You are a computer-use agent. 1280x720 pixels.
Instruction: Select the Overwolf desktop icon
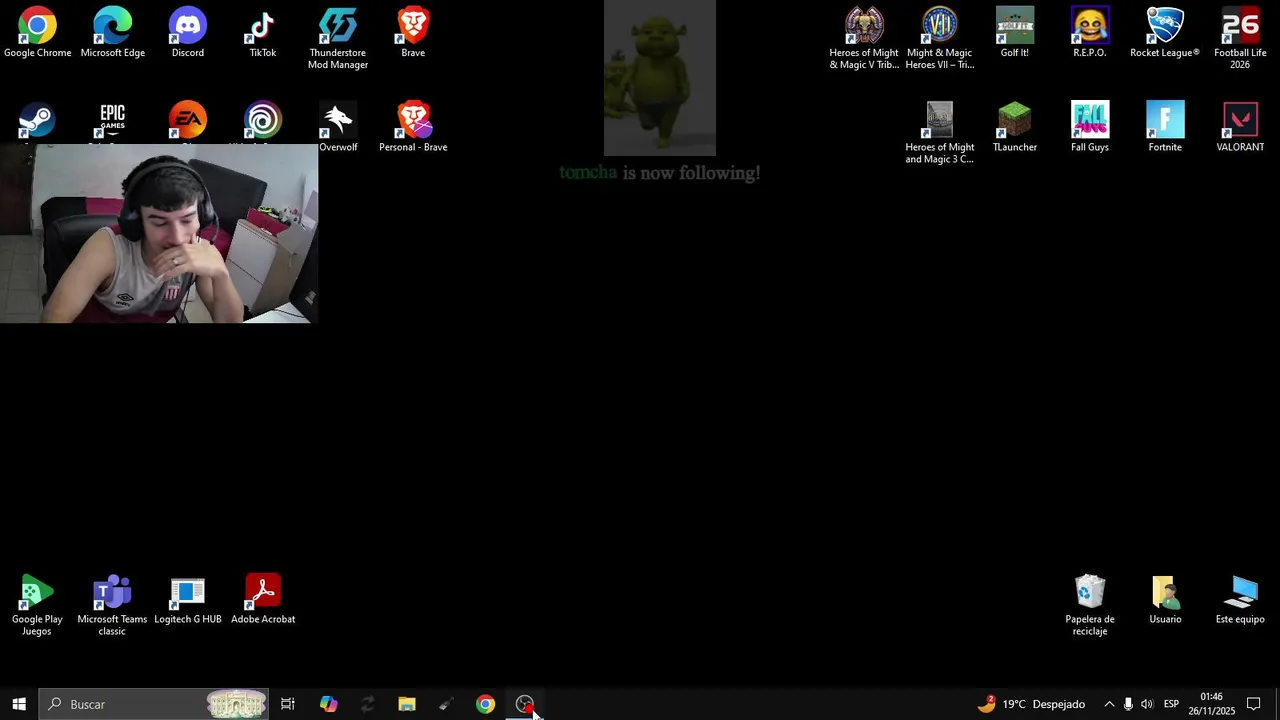pyautogui.click(x=337, y=127)
